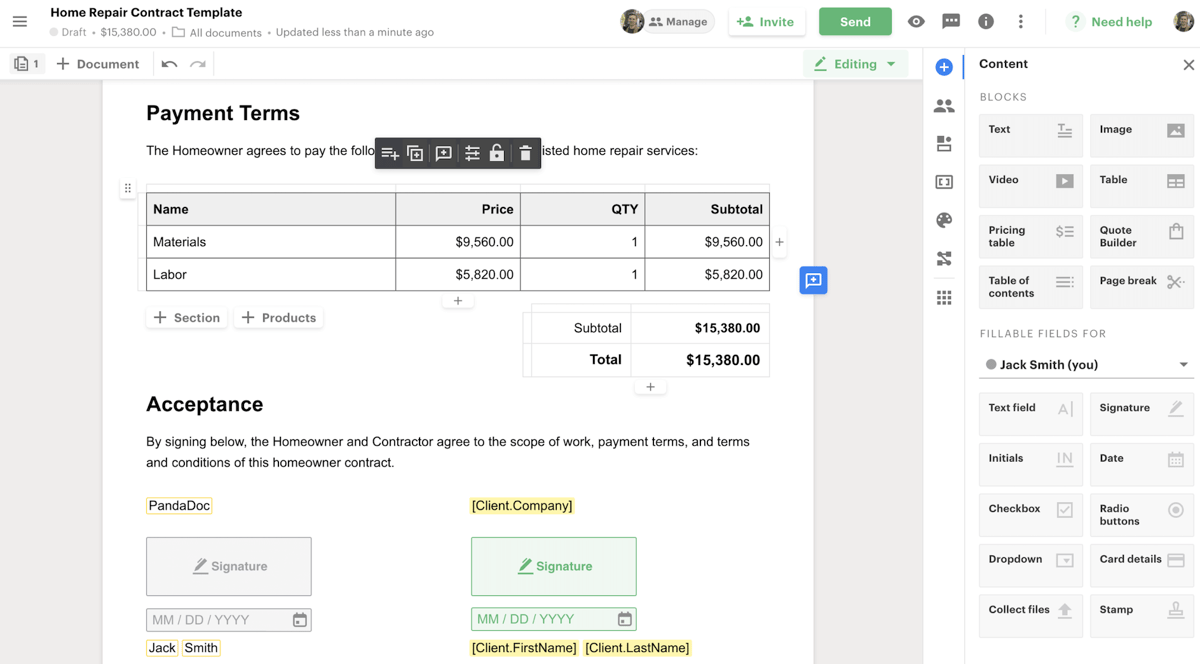This screenshot has width=1200, height=664.
Task: Click the green client date field
Action: click(554, 620)
